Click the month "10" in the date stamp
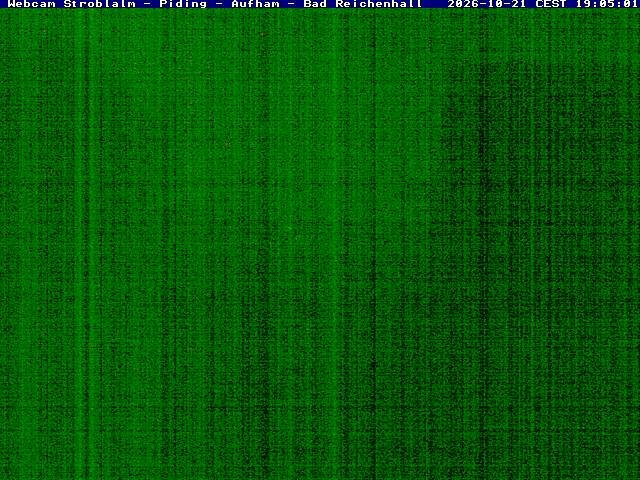This screenshot has width=640, height=480. [495, 4]
